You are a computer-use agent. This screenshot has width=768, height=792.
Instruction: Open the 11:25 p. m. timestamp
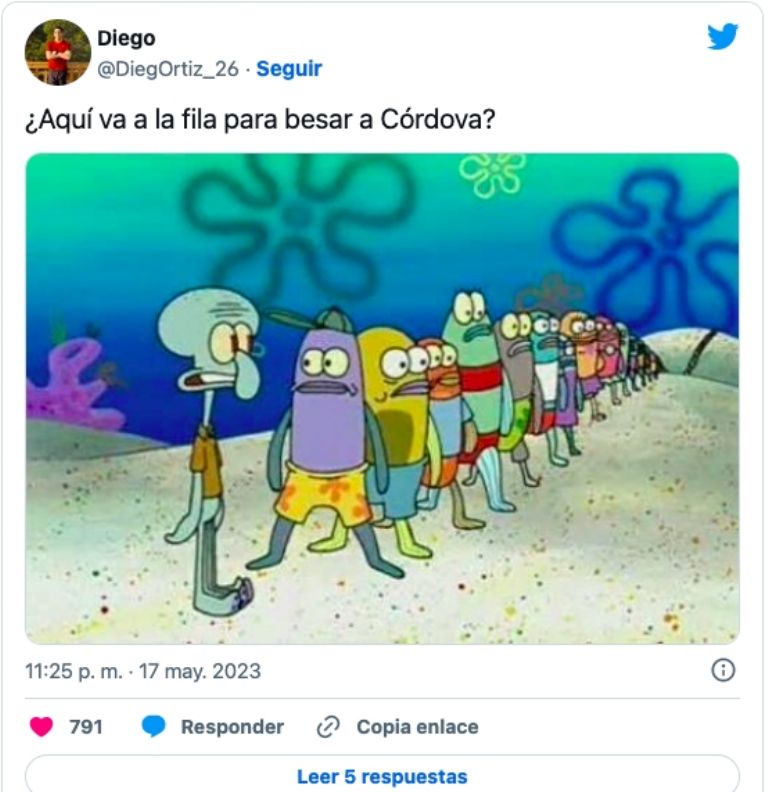[74, 671]
